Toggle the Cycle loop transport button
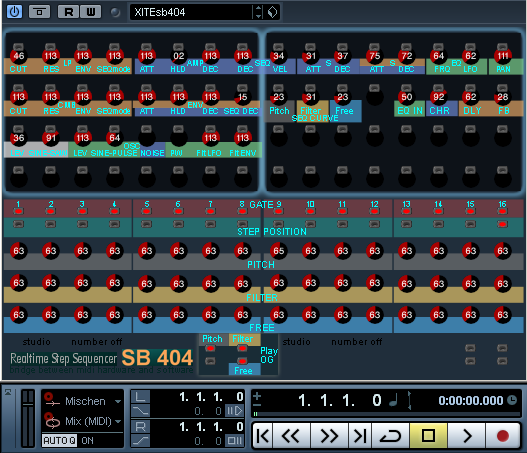Viewport: 527px width, 453px height. pos(390,436)
